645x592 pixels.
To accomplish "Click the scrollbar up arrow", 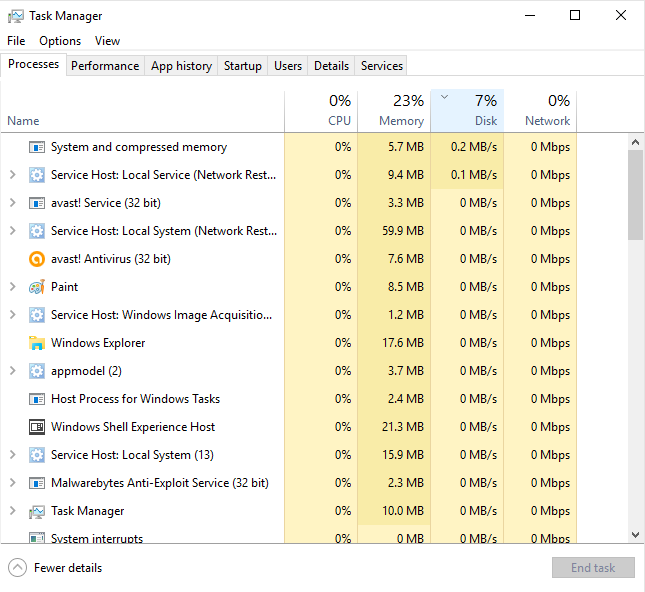I will 636,142.
